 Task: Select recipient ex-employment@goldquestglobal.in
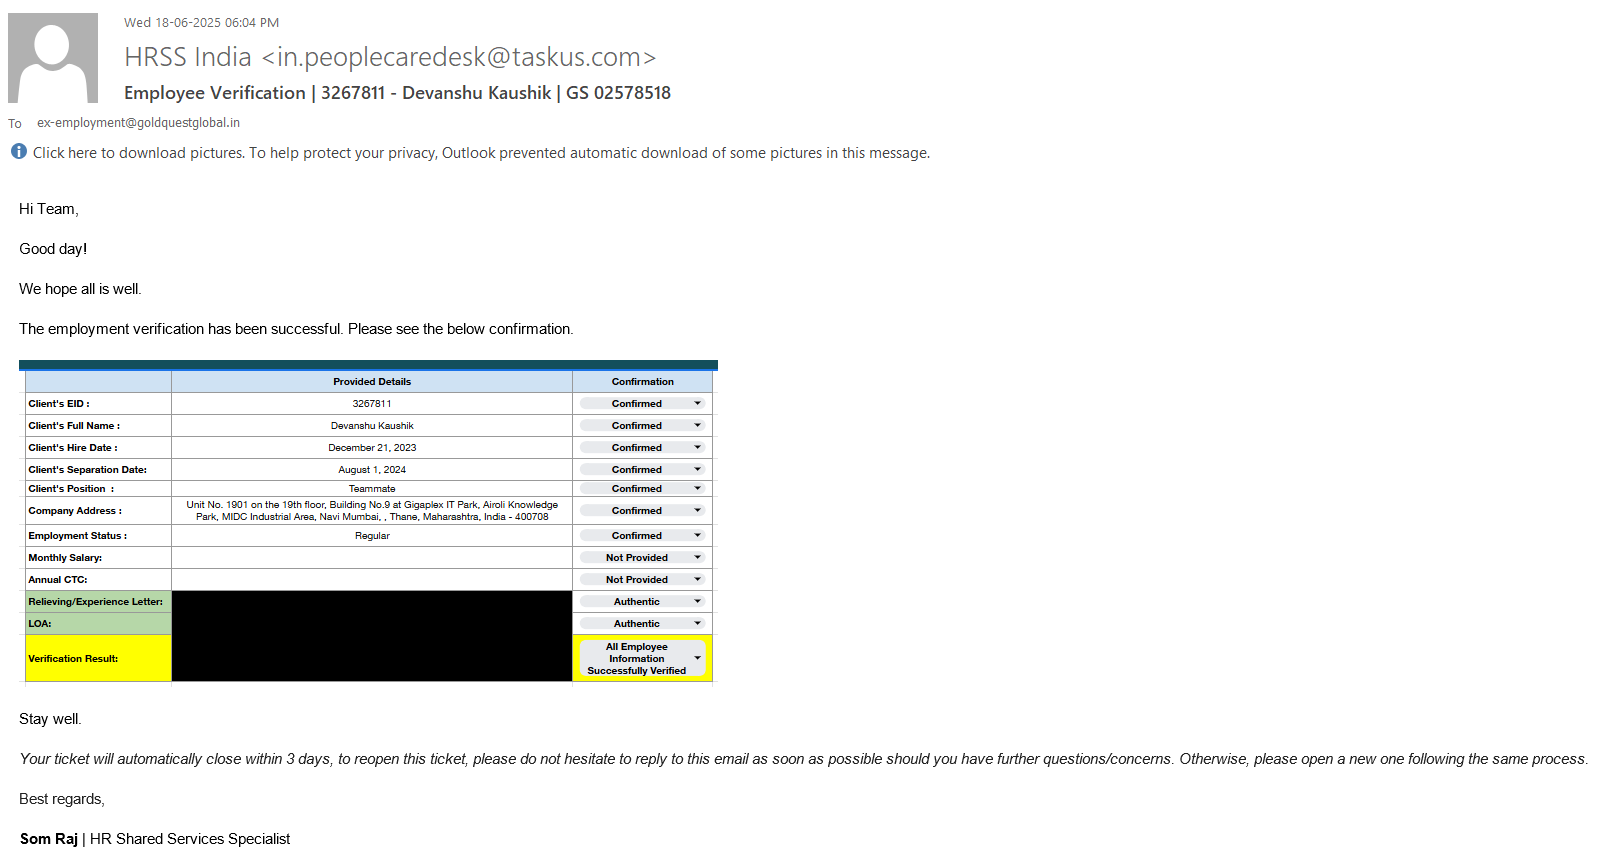pos(138,123)
